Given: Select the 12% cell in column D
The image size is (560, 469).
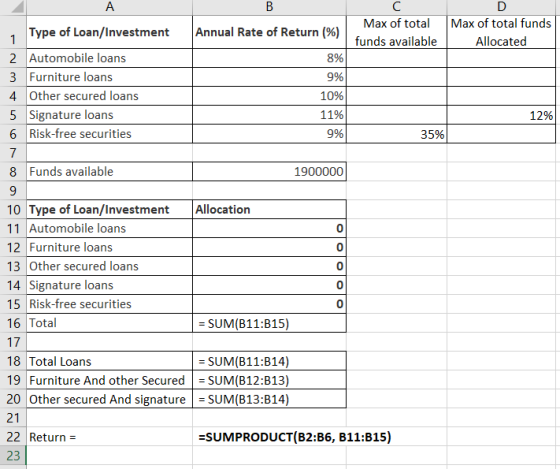Looking at the screenshot, I should click(501, 115).
